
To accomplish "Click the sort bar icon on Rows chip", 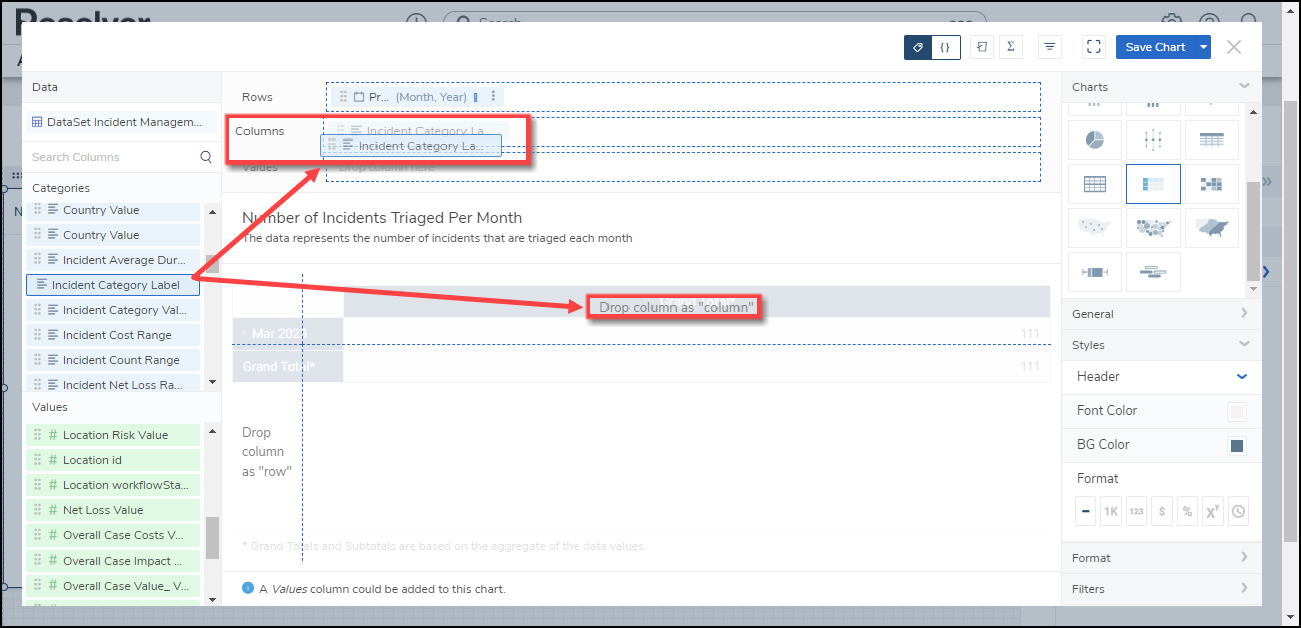I will 476,97.
